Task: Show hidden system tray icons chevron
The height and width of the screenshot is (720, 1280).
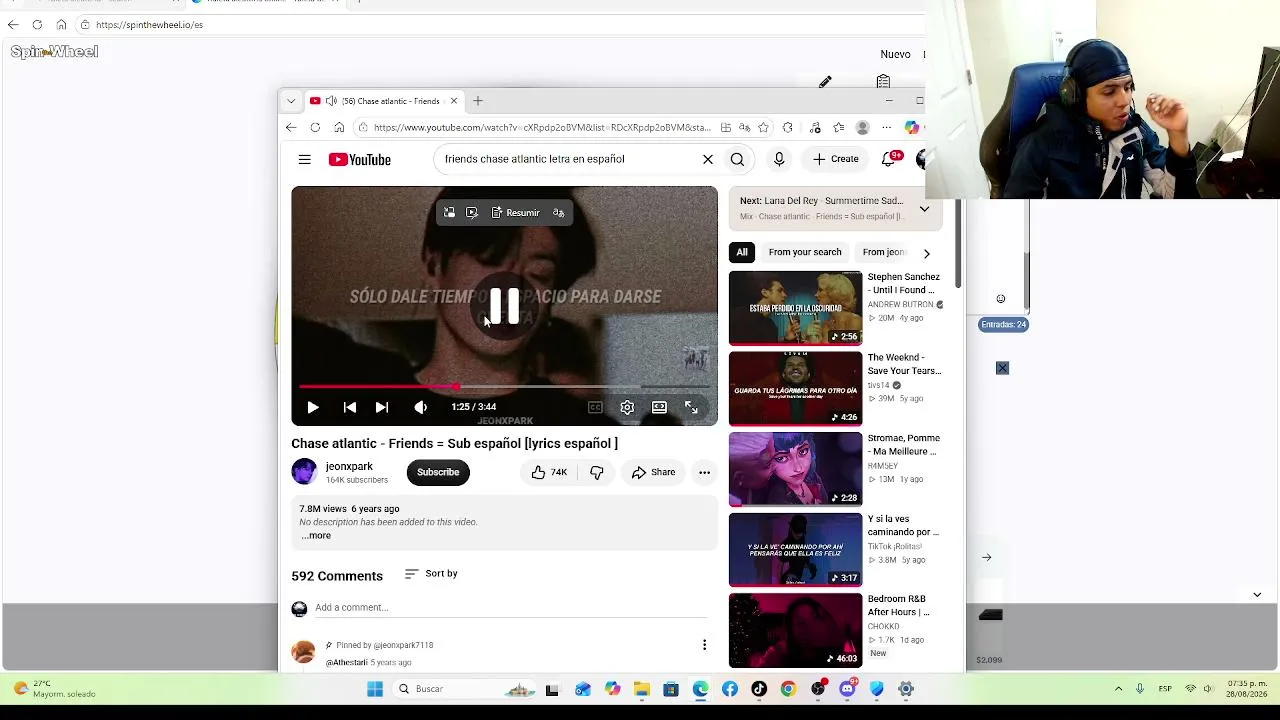Action: click(x=1118, y=689)
